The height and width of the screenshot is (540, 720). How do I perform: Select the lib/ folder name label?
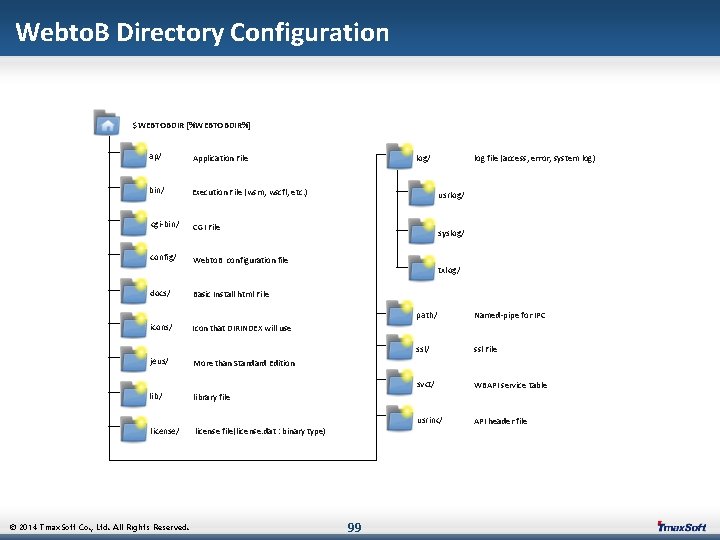click(156, 396)
